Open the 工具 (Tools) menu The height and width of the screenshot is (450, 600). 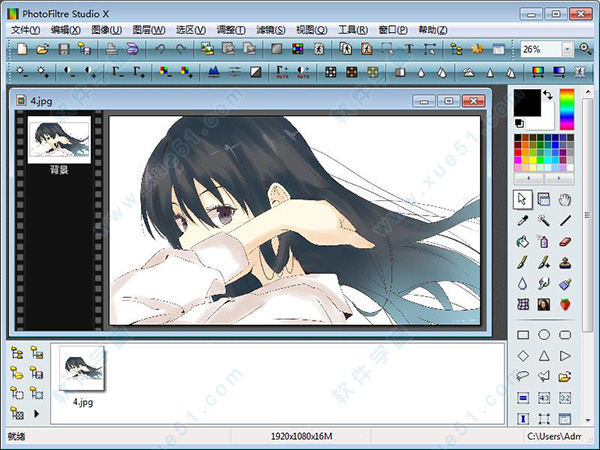pyautogui.click(x=353, y=30)
